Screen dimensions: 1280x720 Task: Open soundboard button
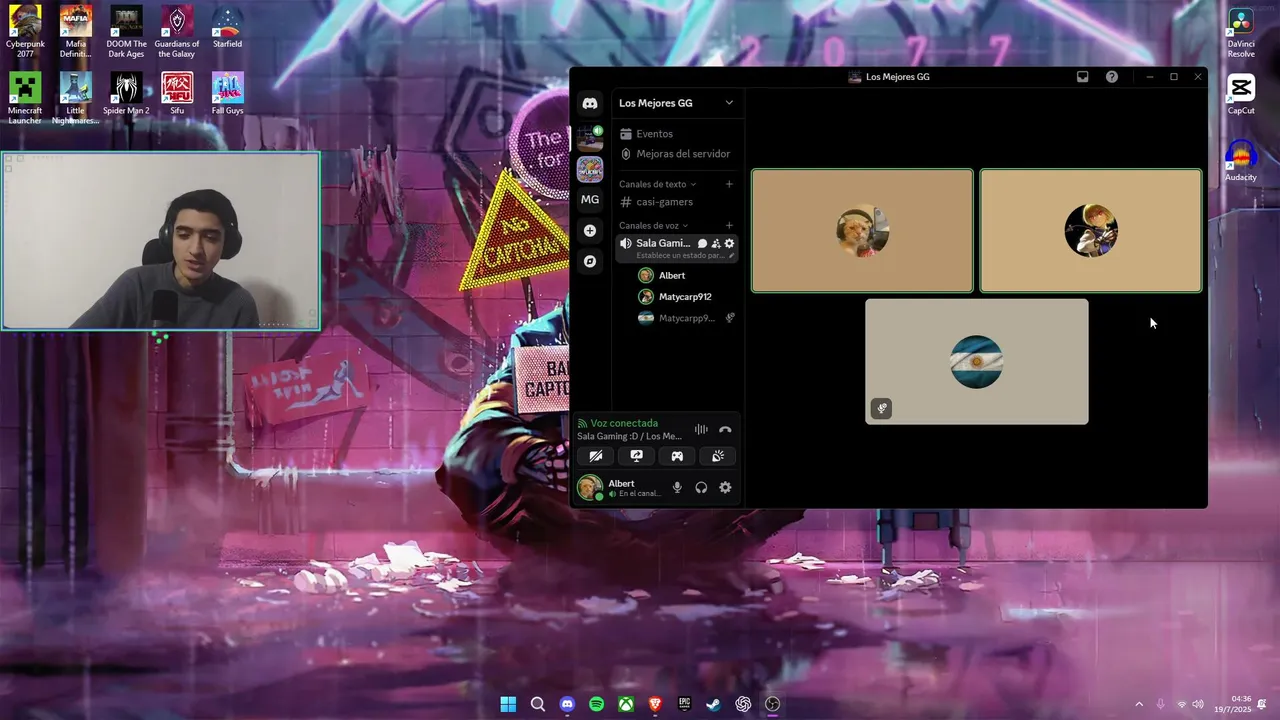tap(718, 456)
